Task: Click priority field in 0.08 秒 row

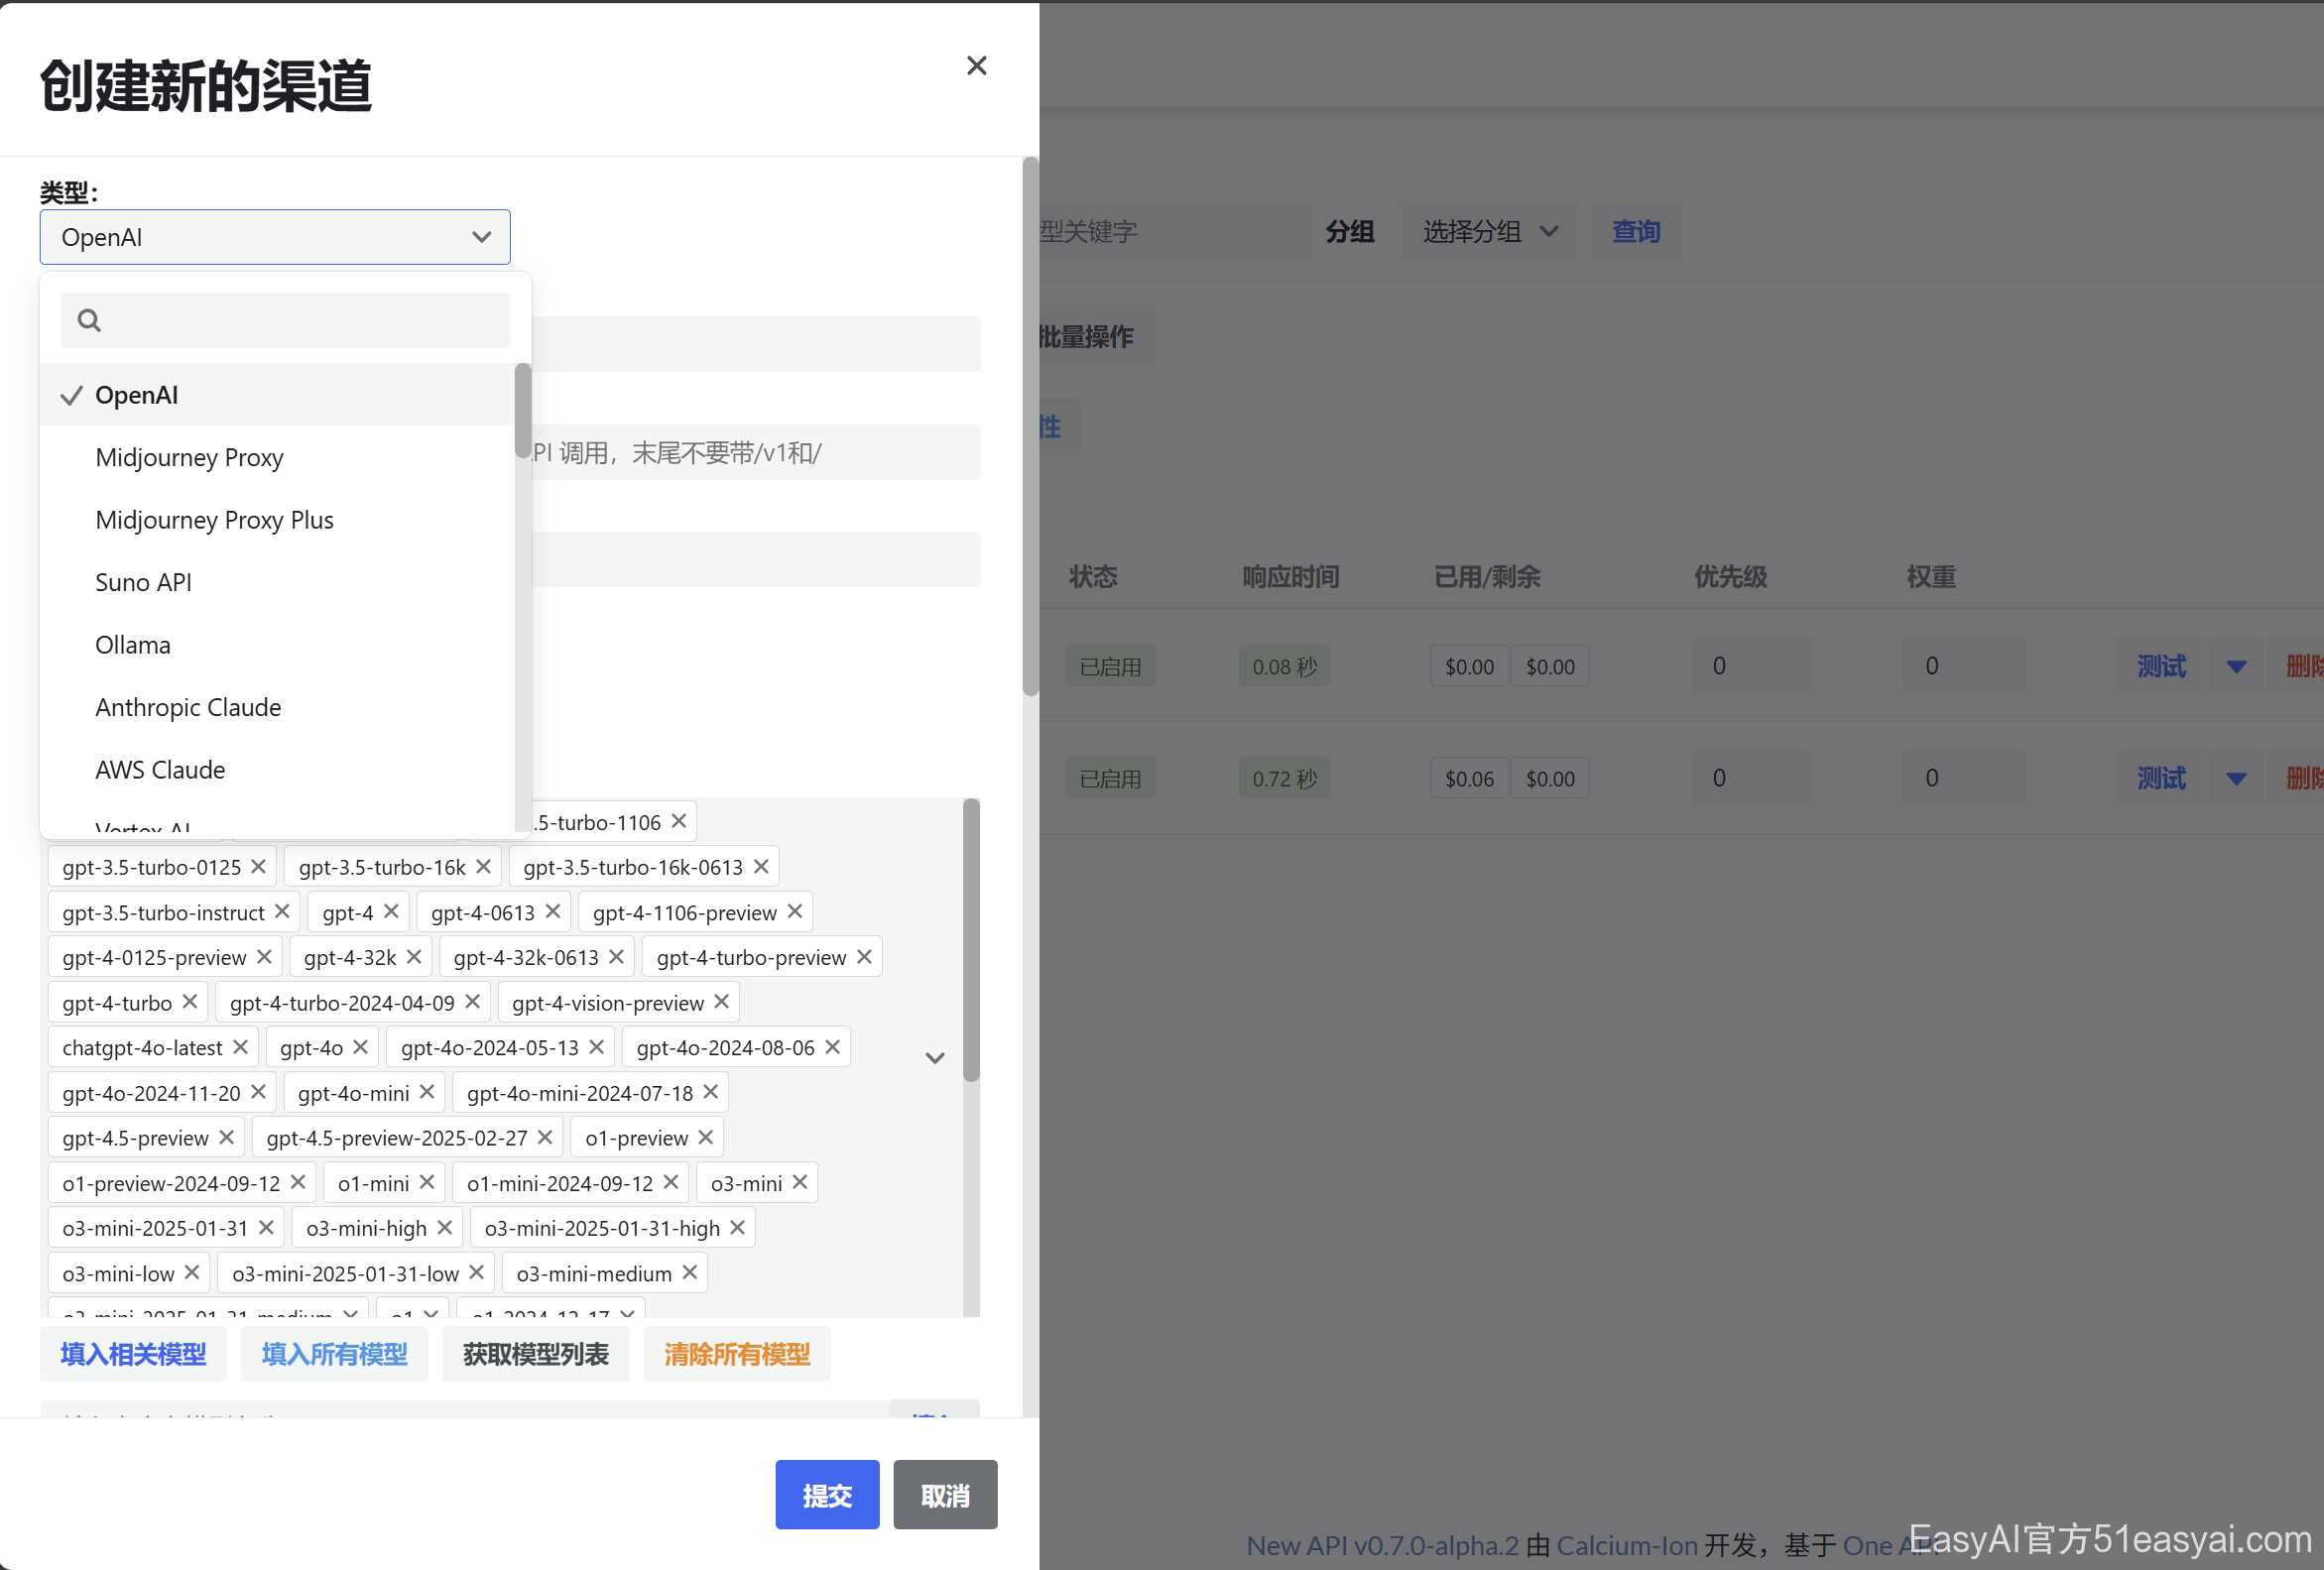Action: coord(1751,666)
